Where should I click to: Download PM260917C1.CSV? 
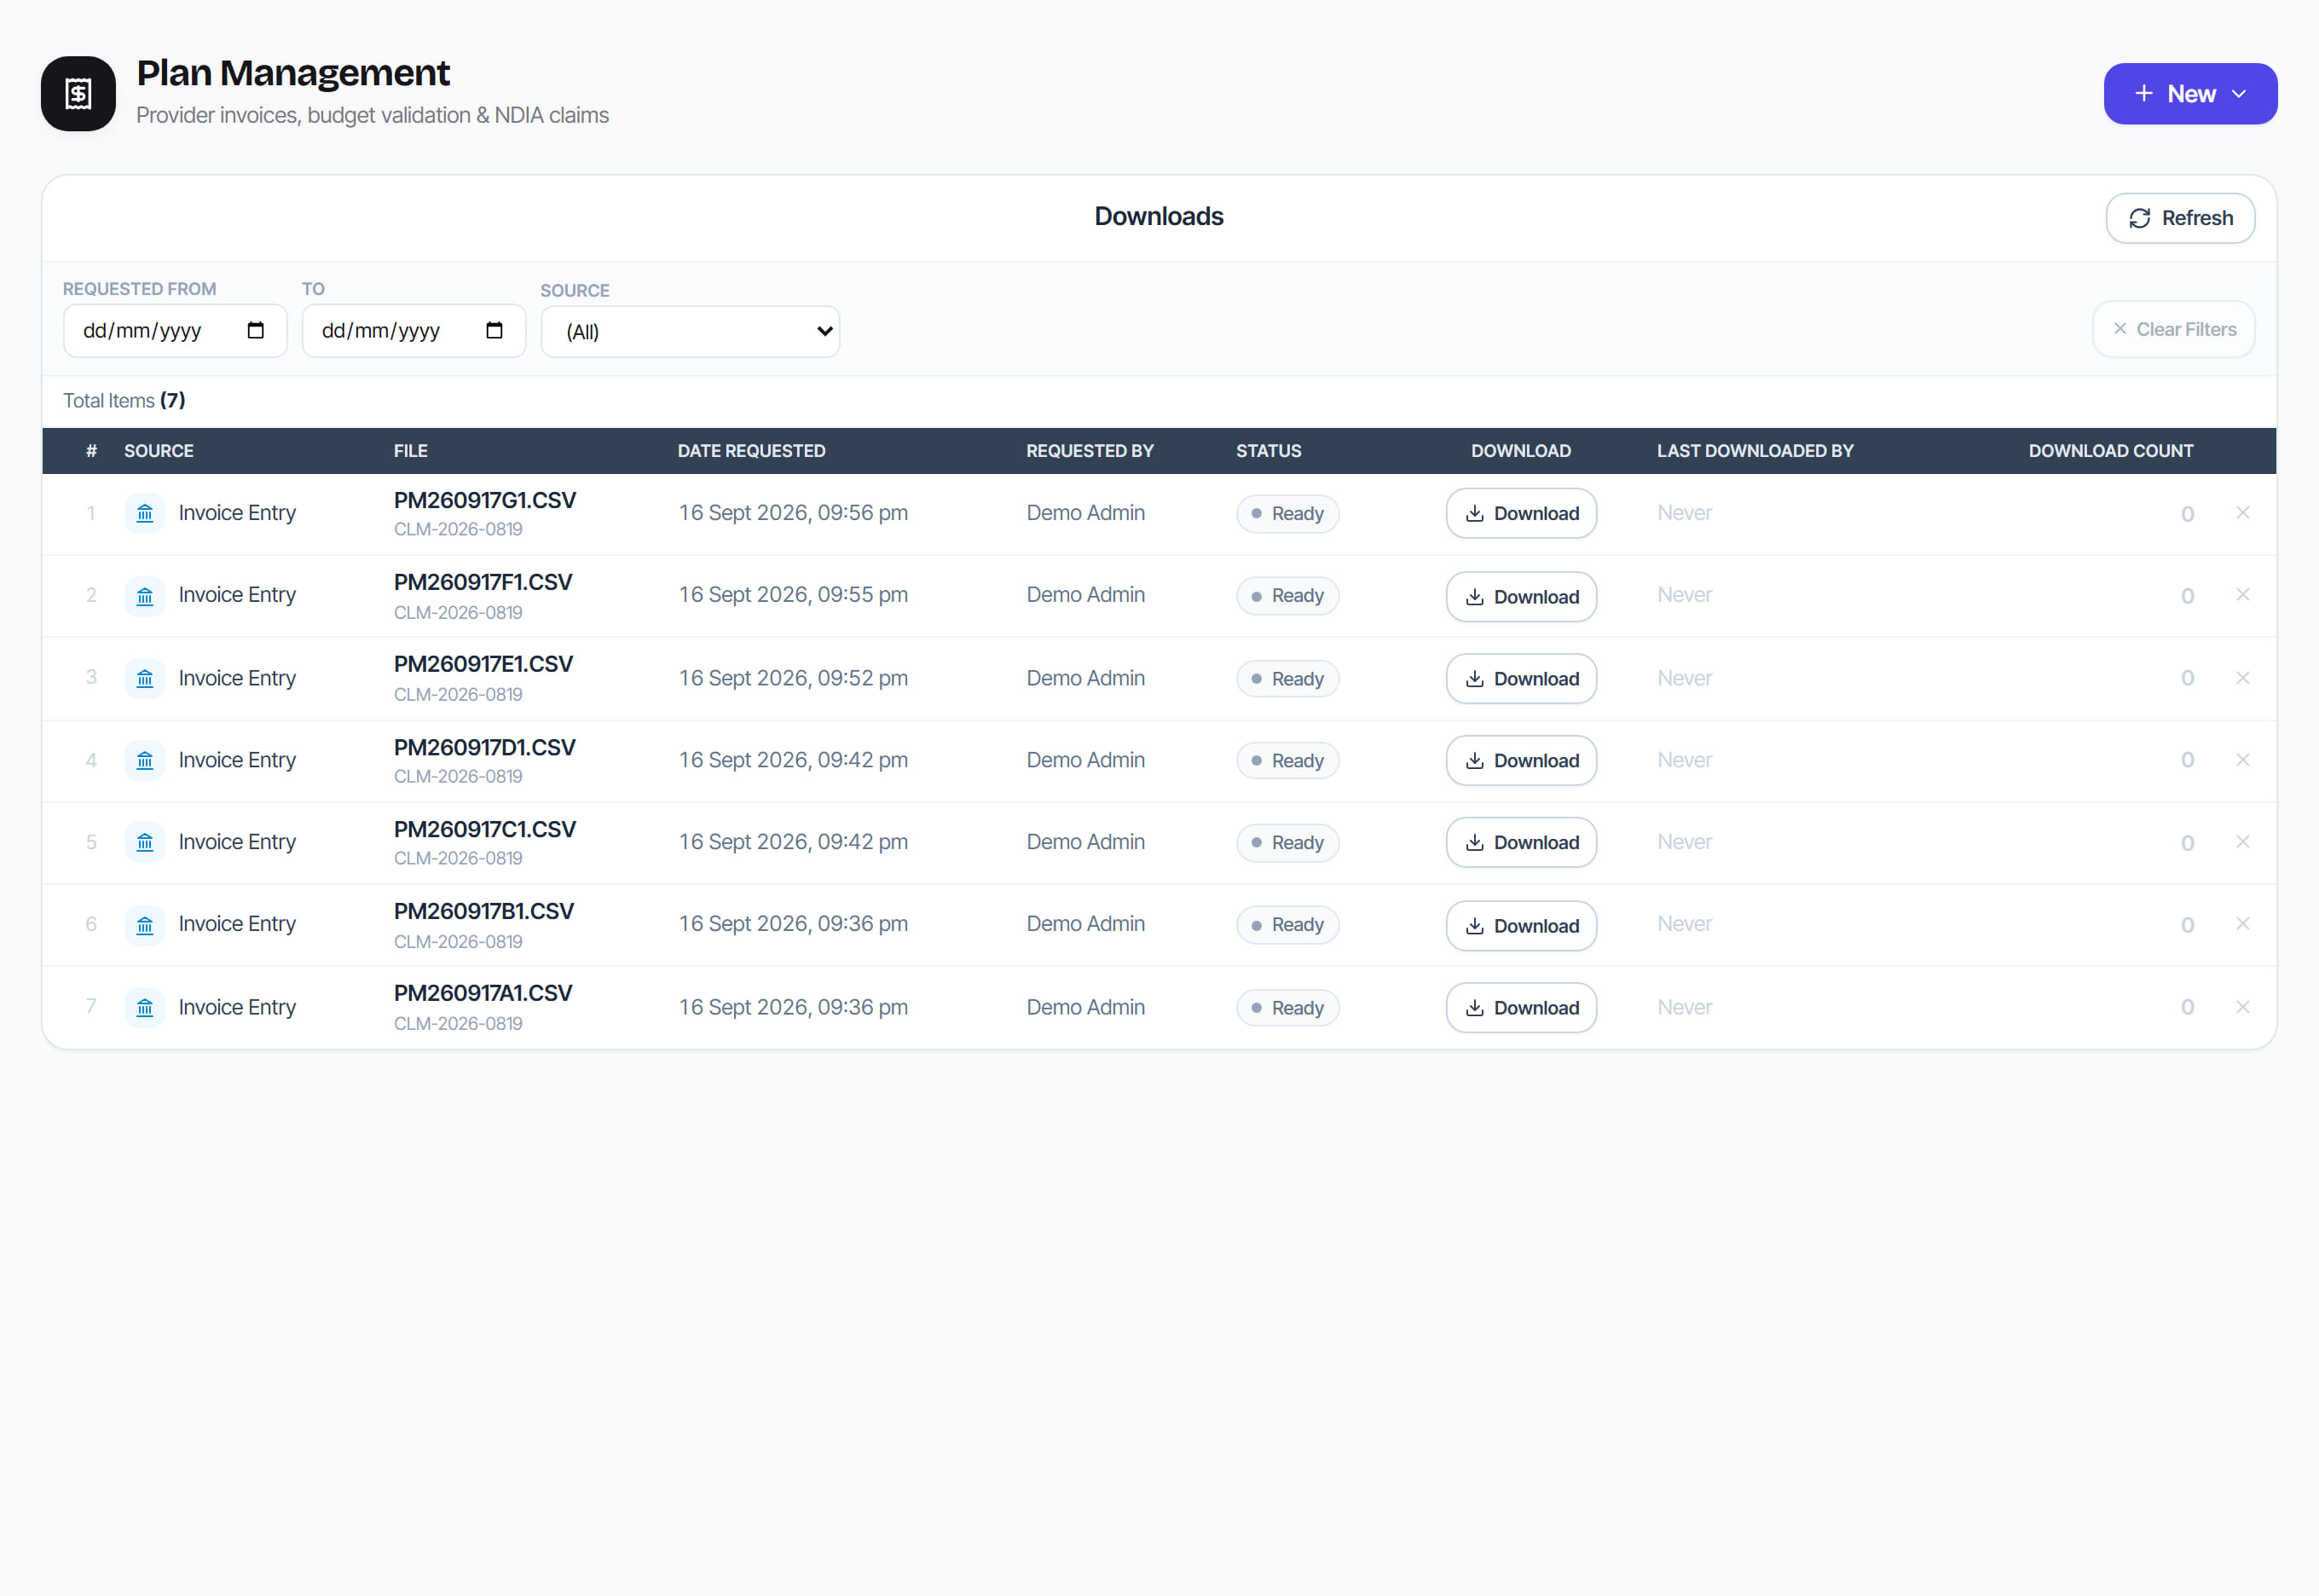pyautogui.click(x=1521, y=843)
